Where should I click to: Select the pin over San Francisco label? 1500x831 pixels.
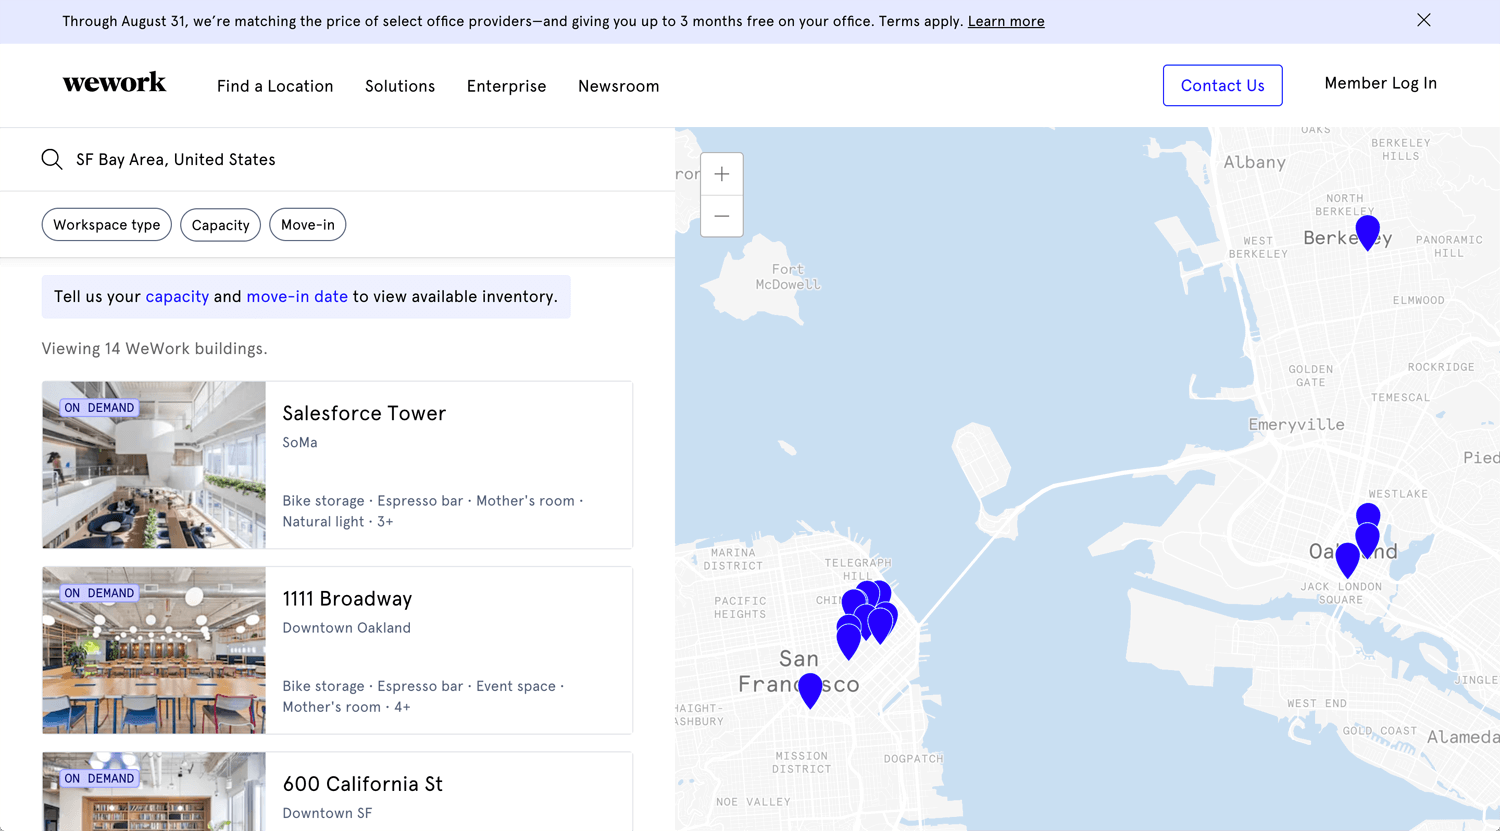[x=810, y=690]
